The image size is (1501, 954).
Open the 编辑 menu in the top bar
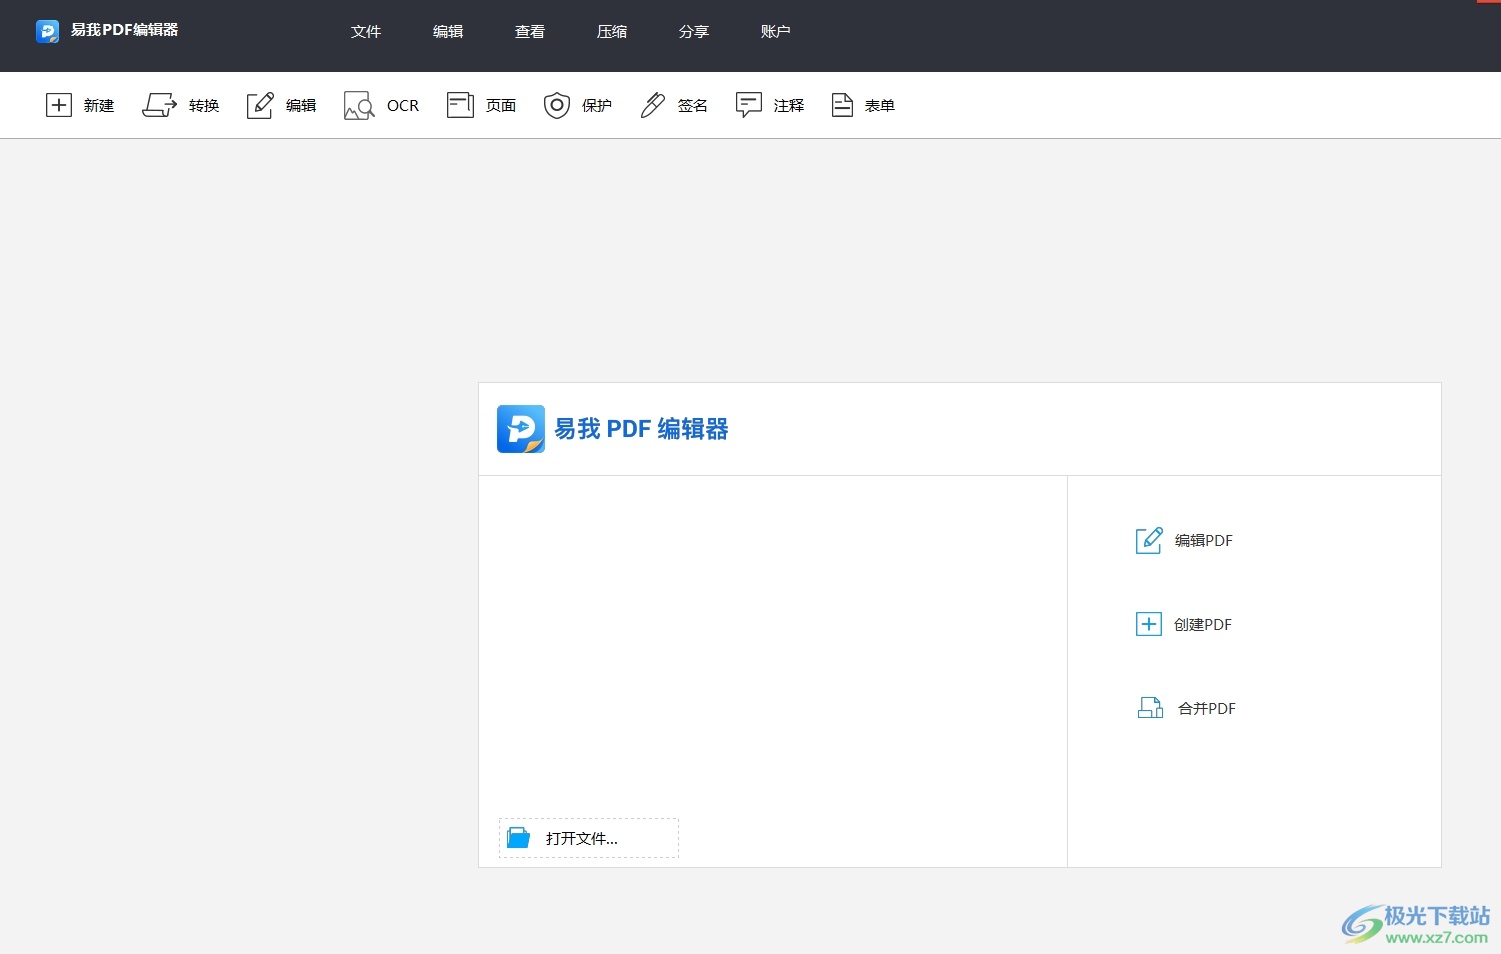click(448, 32)
